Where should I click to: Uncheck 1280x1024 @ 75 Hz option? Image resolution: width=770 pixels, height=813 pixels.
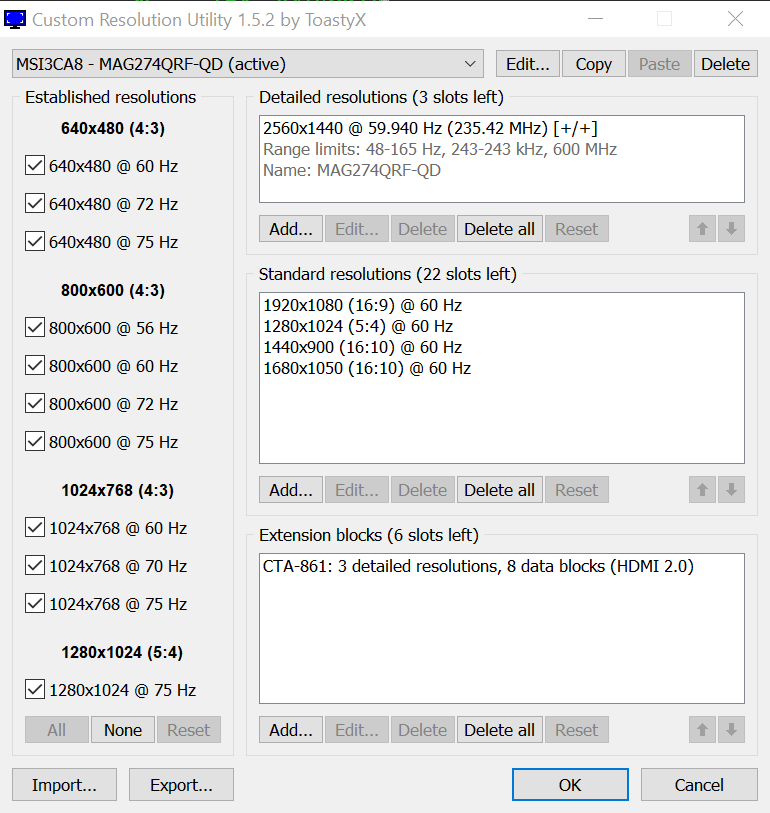click(x=35, y=690)
